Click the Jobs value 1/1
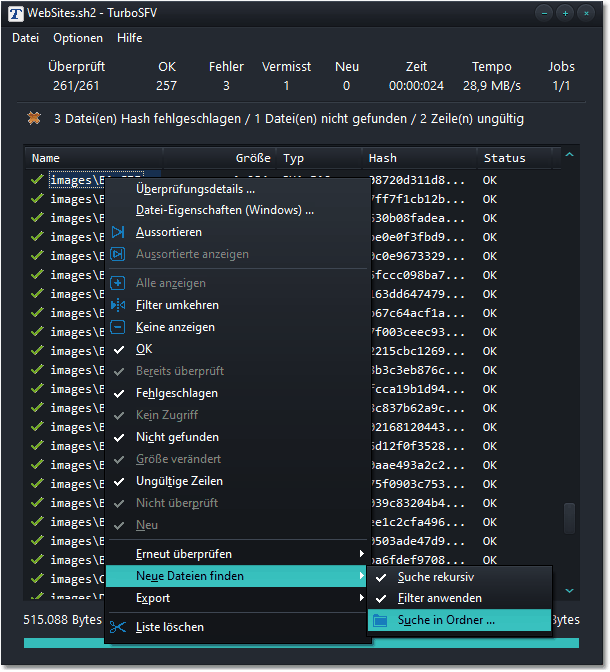The width and height of the screenshot is (610, 672). click(561, 86)
